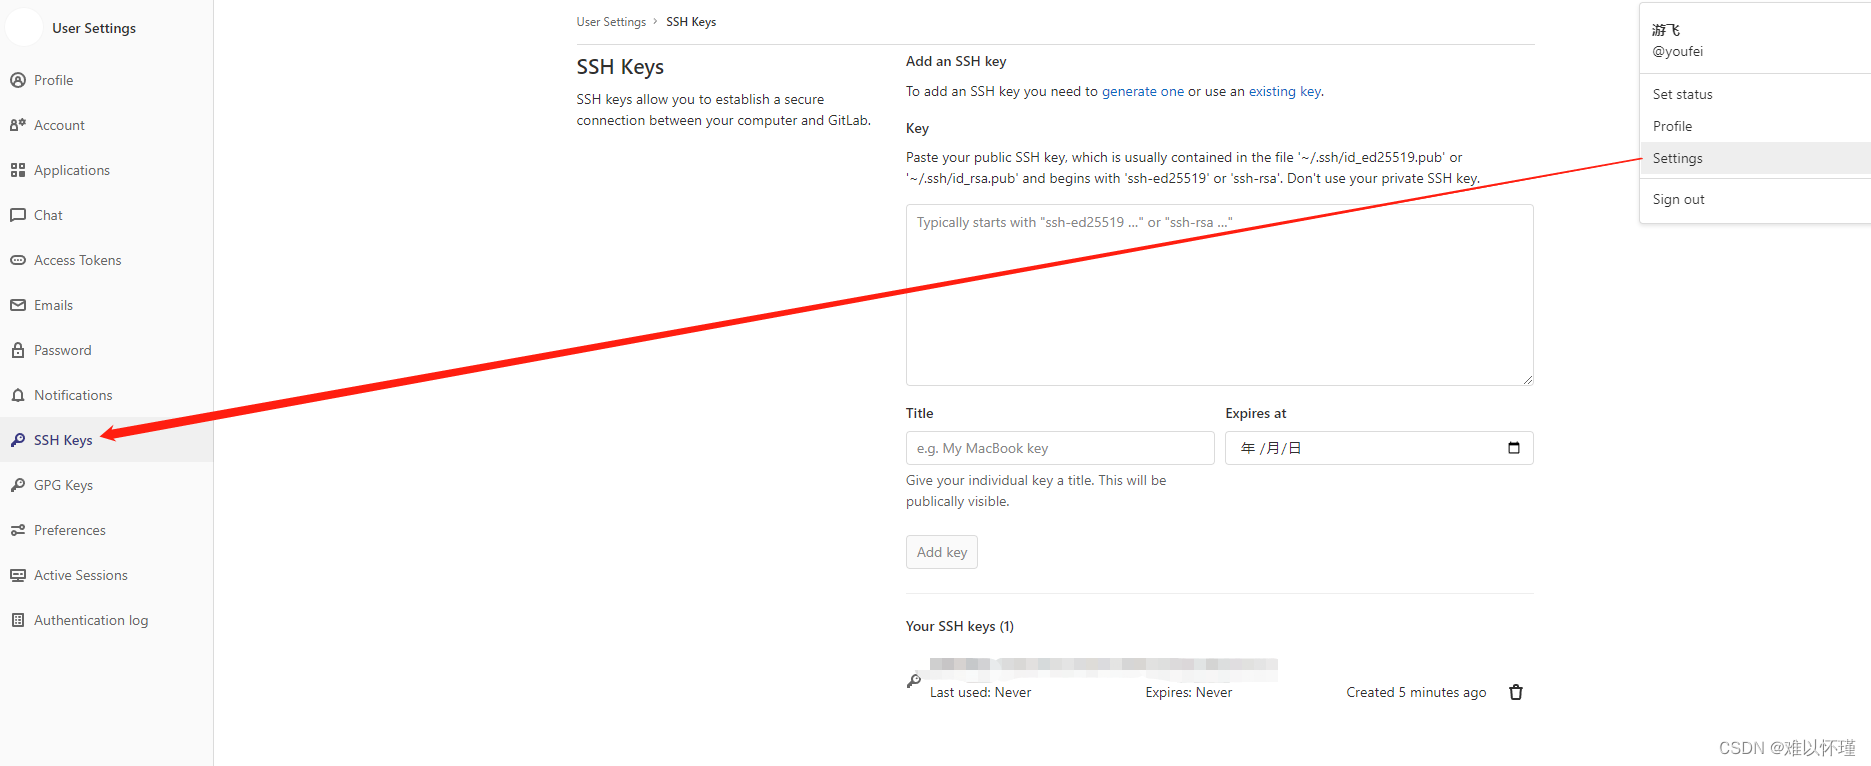
Task: Focus the Expires at date field
Action: [x=1379, y=448]
